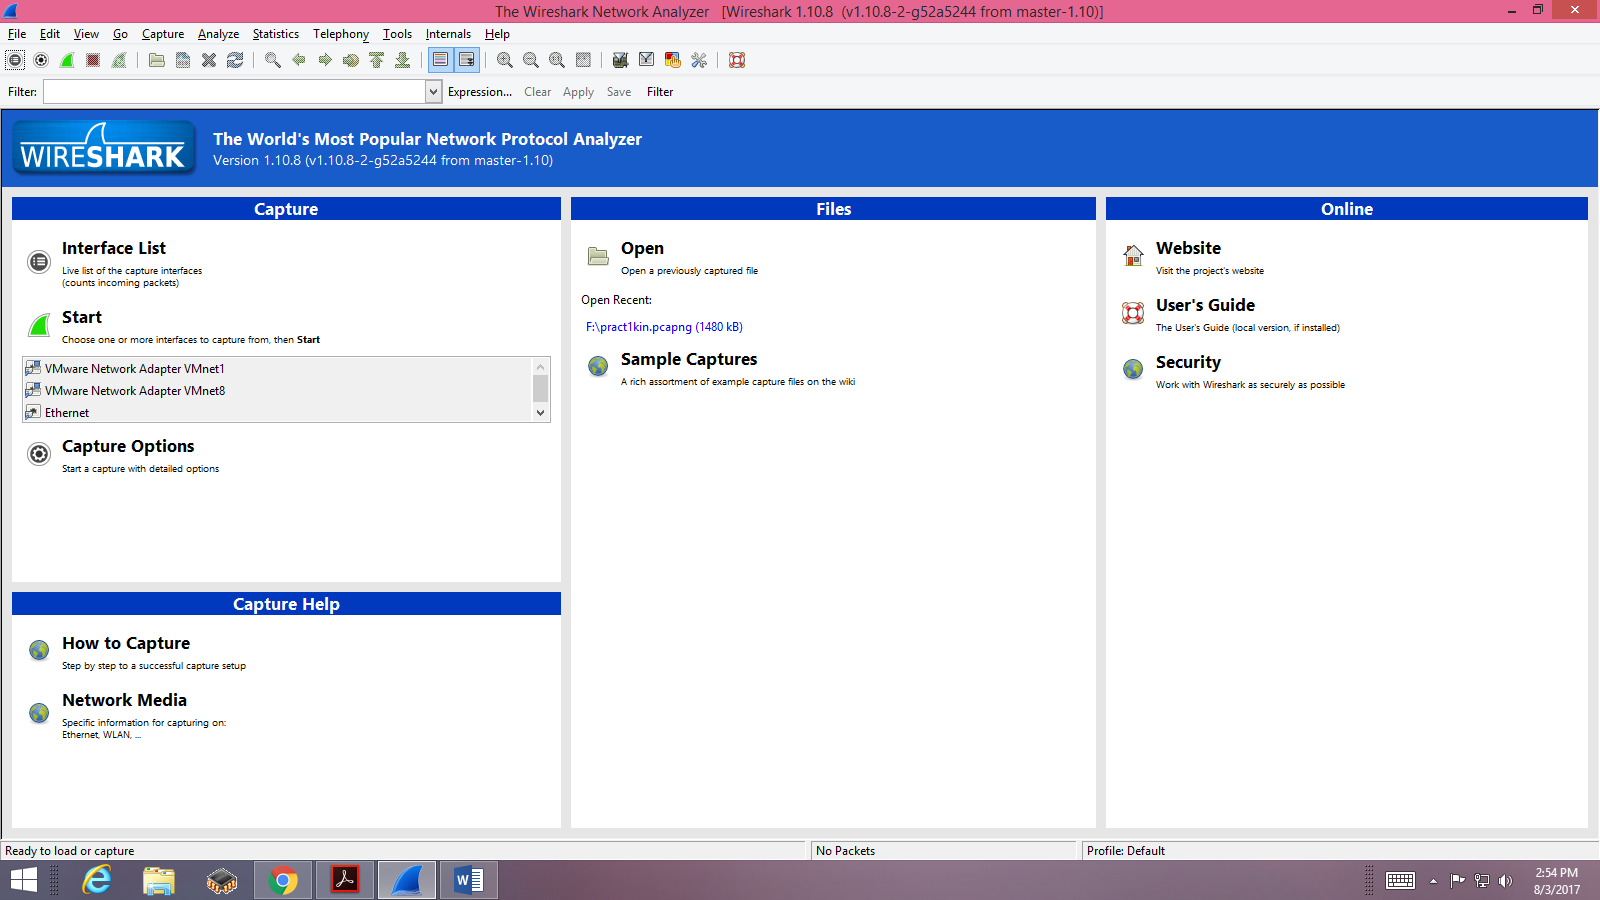Open Google Chrome from the taskbar
The width and height of the screenshot is (1600, 900).
pos(283,880)
